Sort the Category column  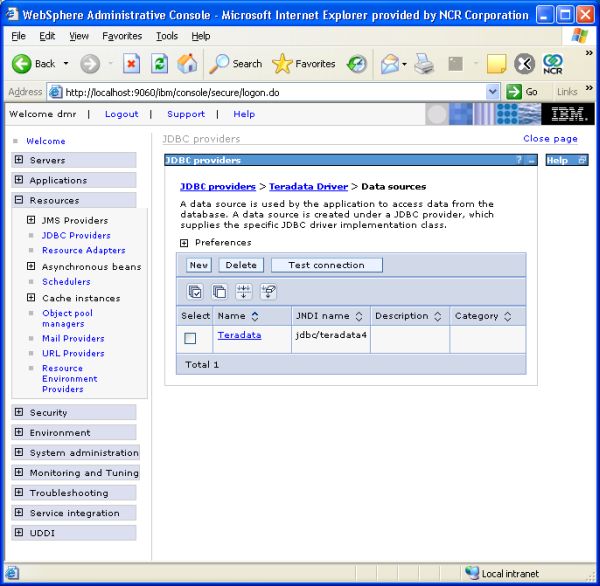coord(508,316)
